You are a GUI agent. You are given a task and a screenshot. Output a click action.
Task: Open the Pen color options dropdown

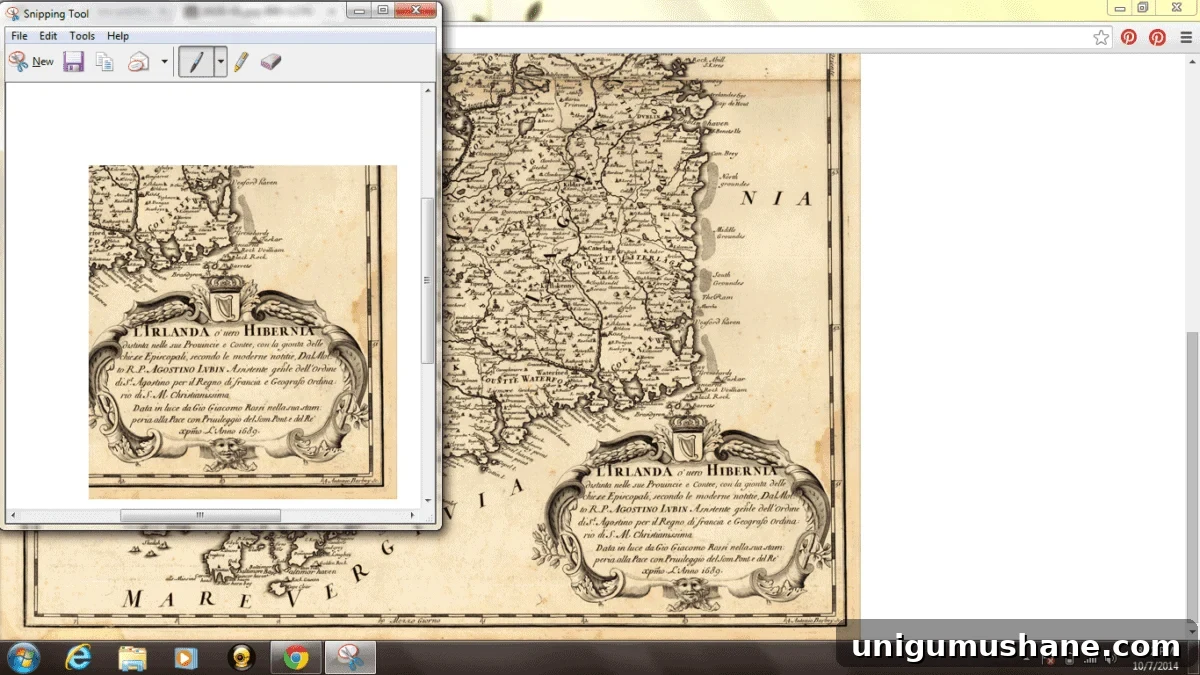point(220,62)
